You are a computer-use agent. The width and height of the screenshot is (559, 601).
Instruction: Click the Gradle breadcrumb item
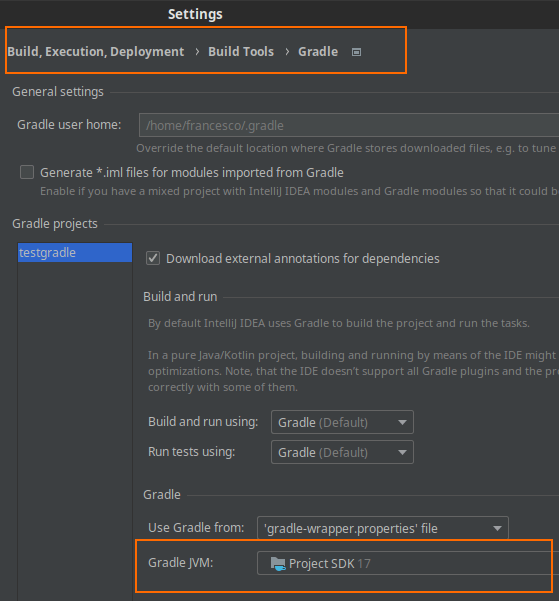pos(318,52)
